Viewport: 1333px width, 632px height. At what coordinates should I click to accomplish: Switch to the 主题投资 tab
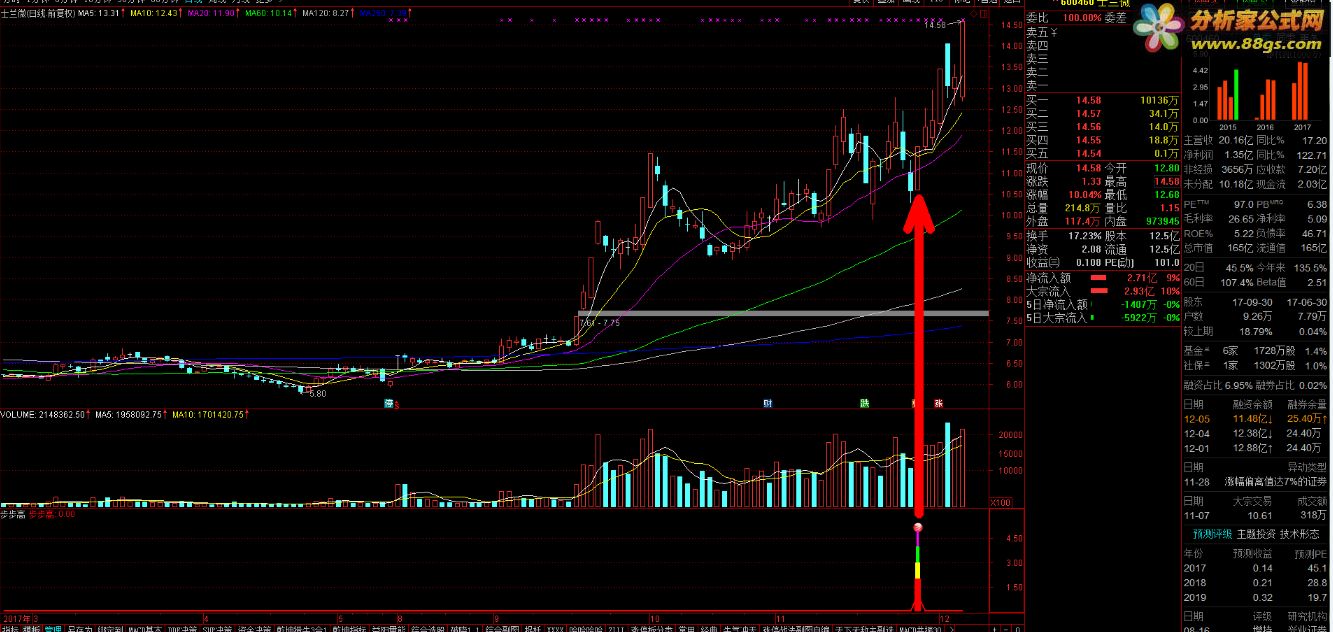pos(1256,534)
